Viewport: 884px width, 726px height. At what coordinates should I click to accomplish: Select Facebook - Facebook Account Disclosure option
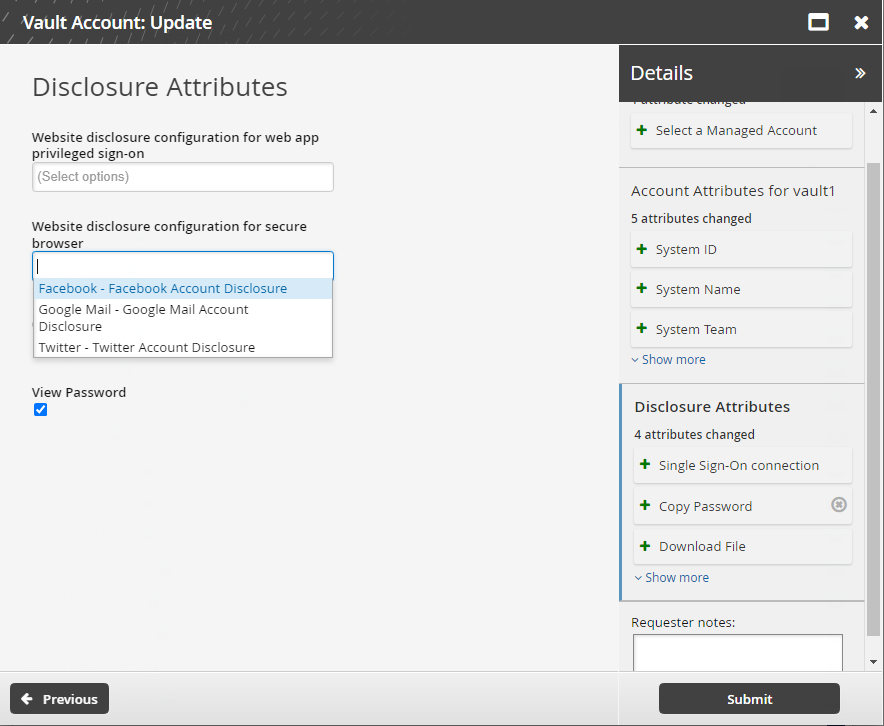163,289
